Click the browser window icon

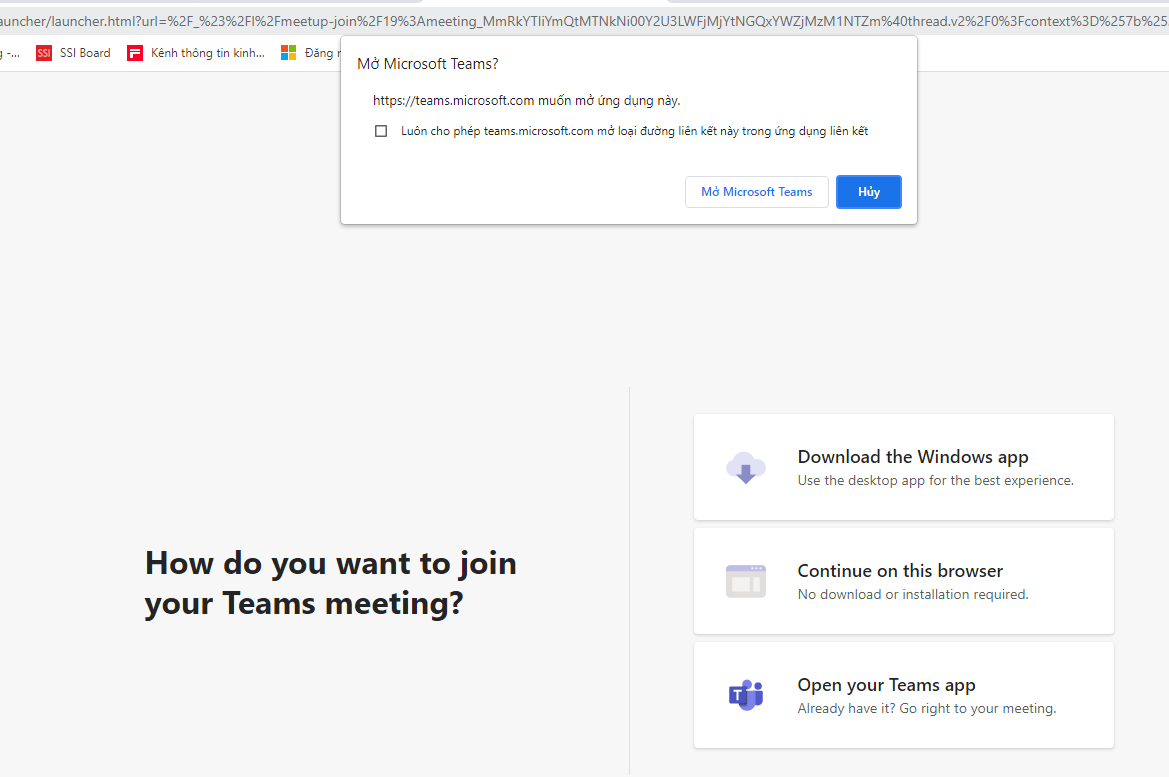pyautogui.click(x=745, y=581)
